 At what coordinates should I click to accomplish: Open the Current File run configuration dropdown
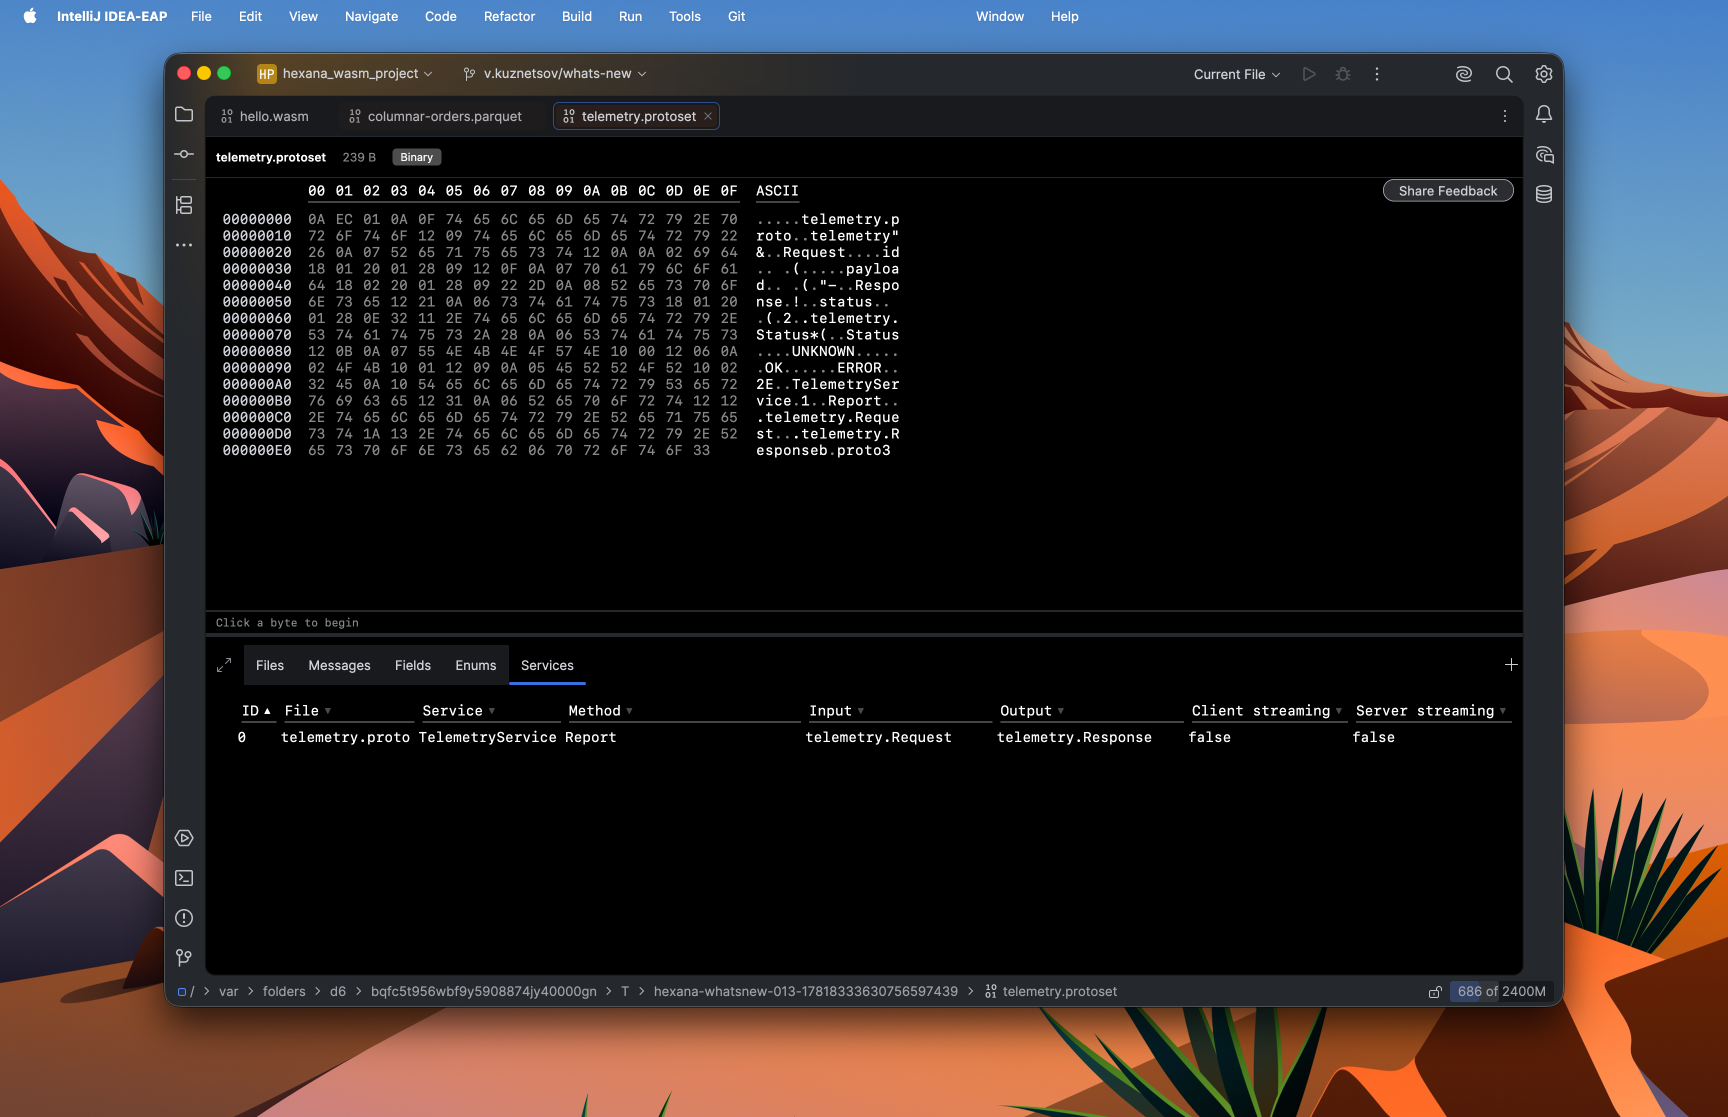click(1237, 74)
